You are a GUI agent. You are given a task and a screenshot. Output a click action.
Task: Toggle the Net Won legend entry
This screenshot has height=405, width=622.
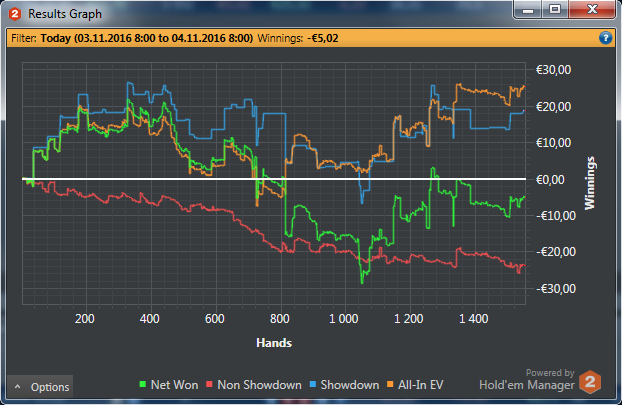pyautogui.click(x=169, y=385)
